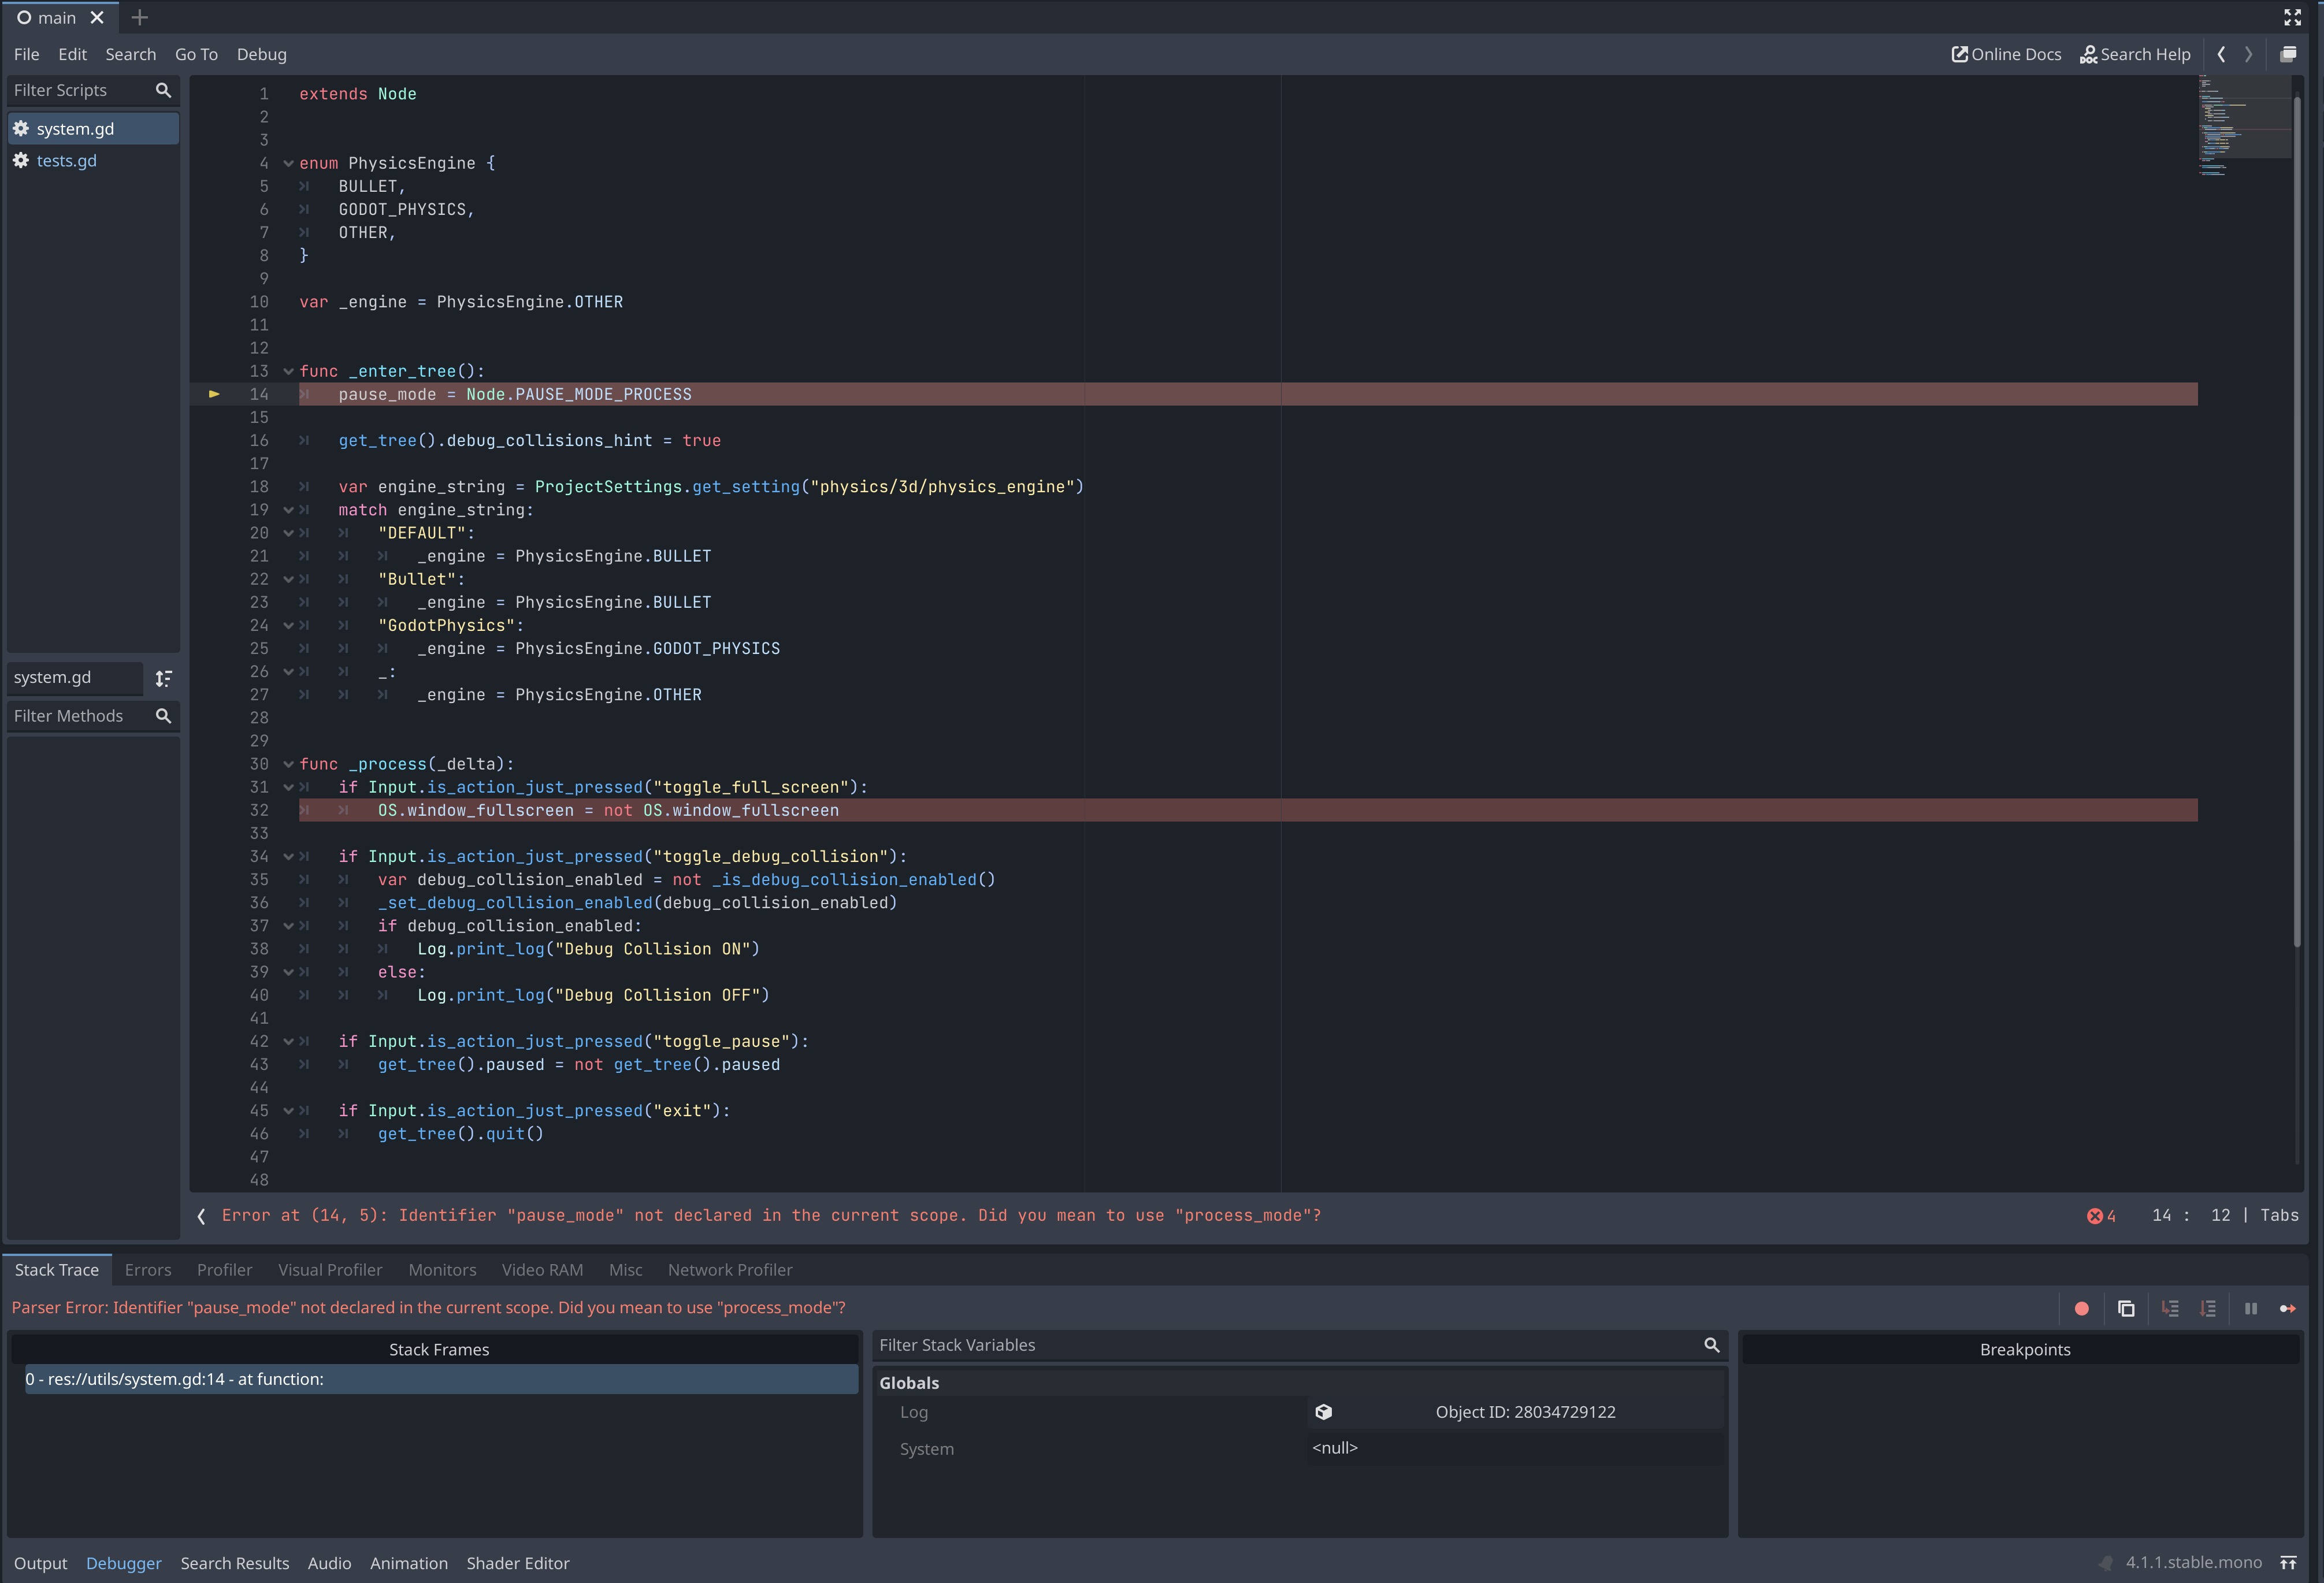The width and height of the screenshot is (2324, 1583).
Task: Toggle the error count indicator showing 4
Action: tap(2101, 1215)
